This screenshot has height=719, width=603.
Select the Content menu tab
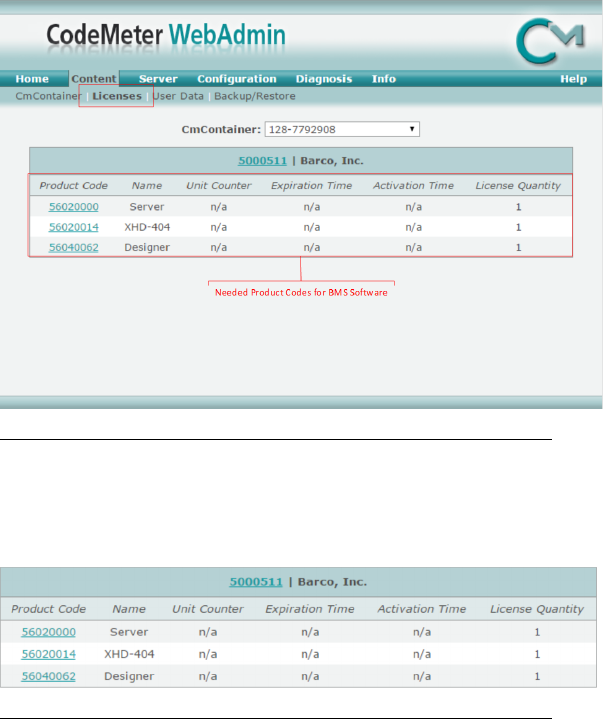pyautogui.click(x=94, y=79)
